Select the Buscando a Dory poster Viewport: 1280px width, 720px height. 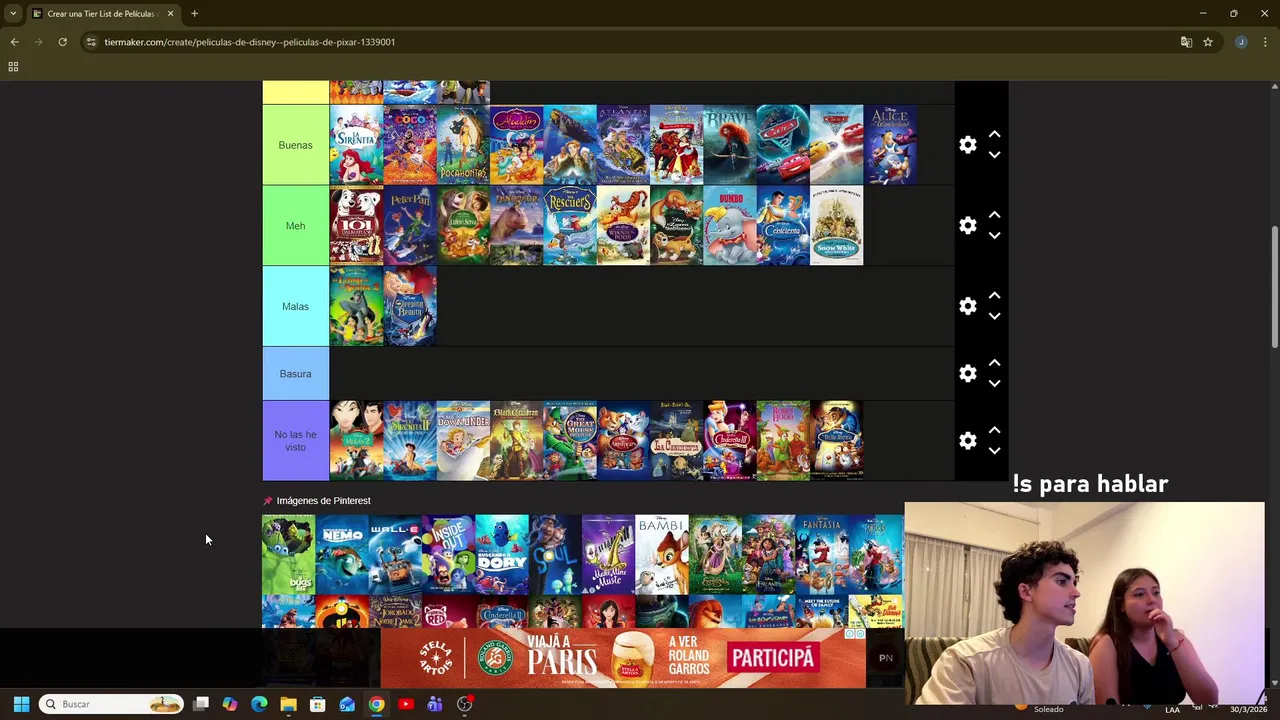point(502,555)
